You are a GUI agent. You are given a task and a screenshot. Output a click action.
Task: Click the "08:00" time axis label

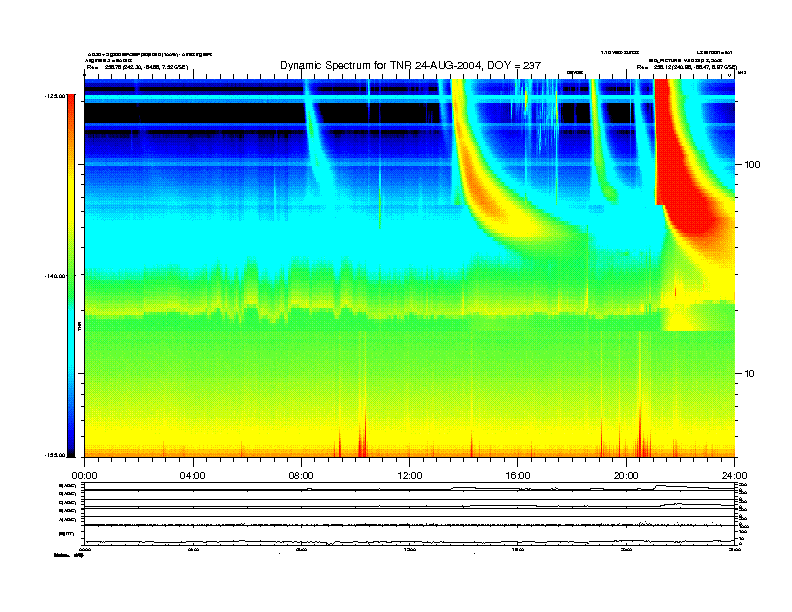pos(301,476)
